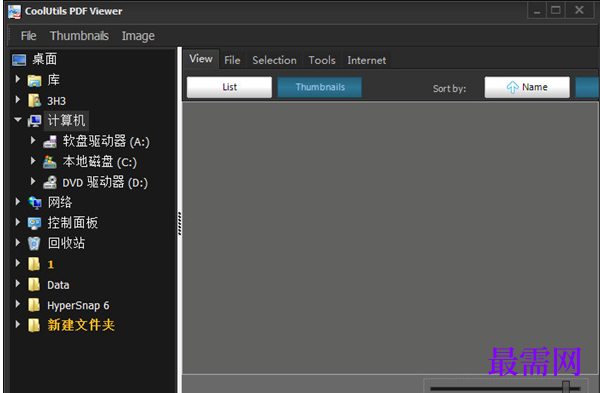The height and width of the screenshot is (393, 600).
Task: Select the 3H3 label
Action: pos(56,101)
